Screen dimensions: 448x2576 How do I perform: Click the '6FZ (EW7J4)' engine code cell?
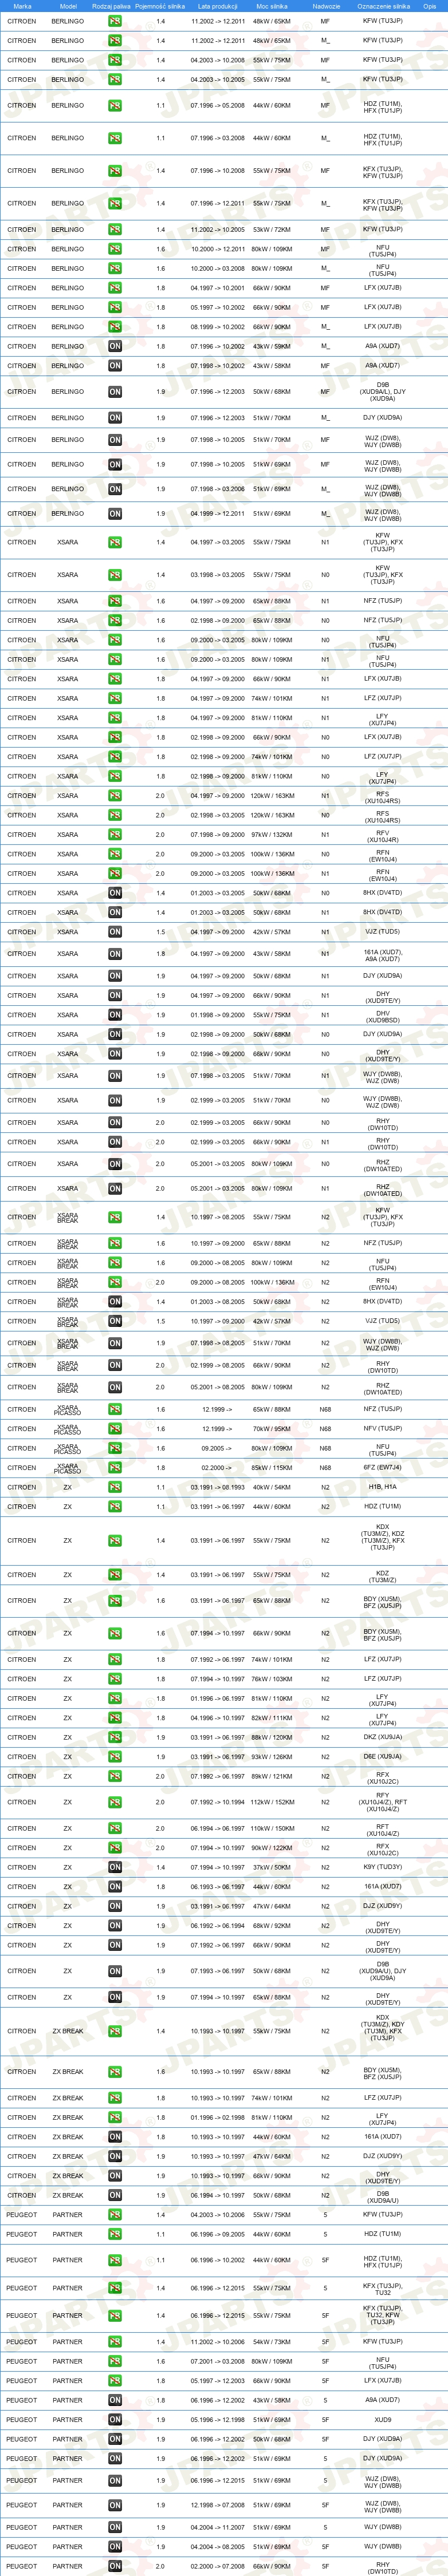[382, 1468]
